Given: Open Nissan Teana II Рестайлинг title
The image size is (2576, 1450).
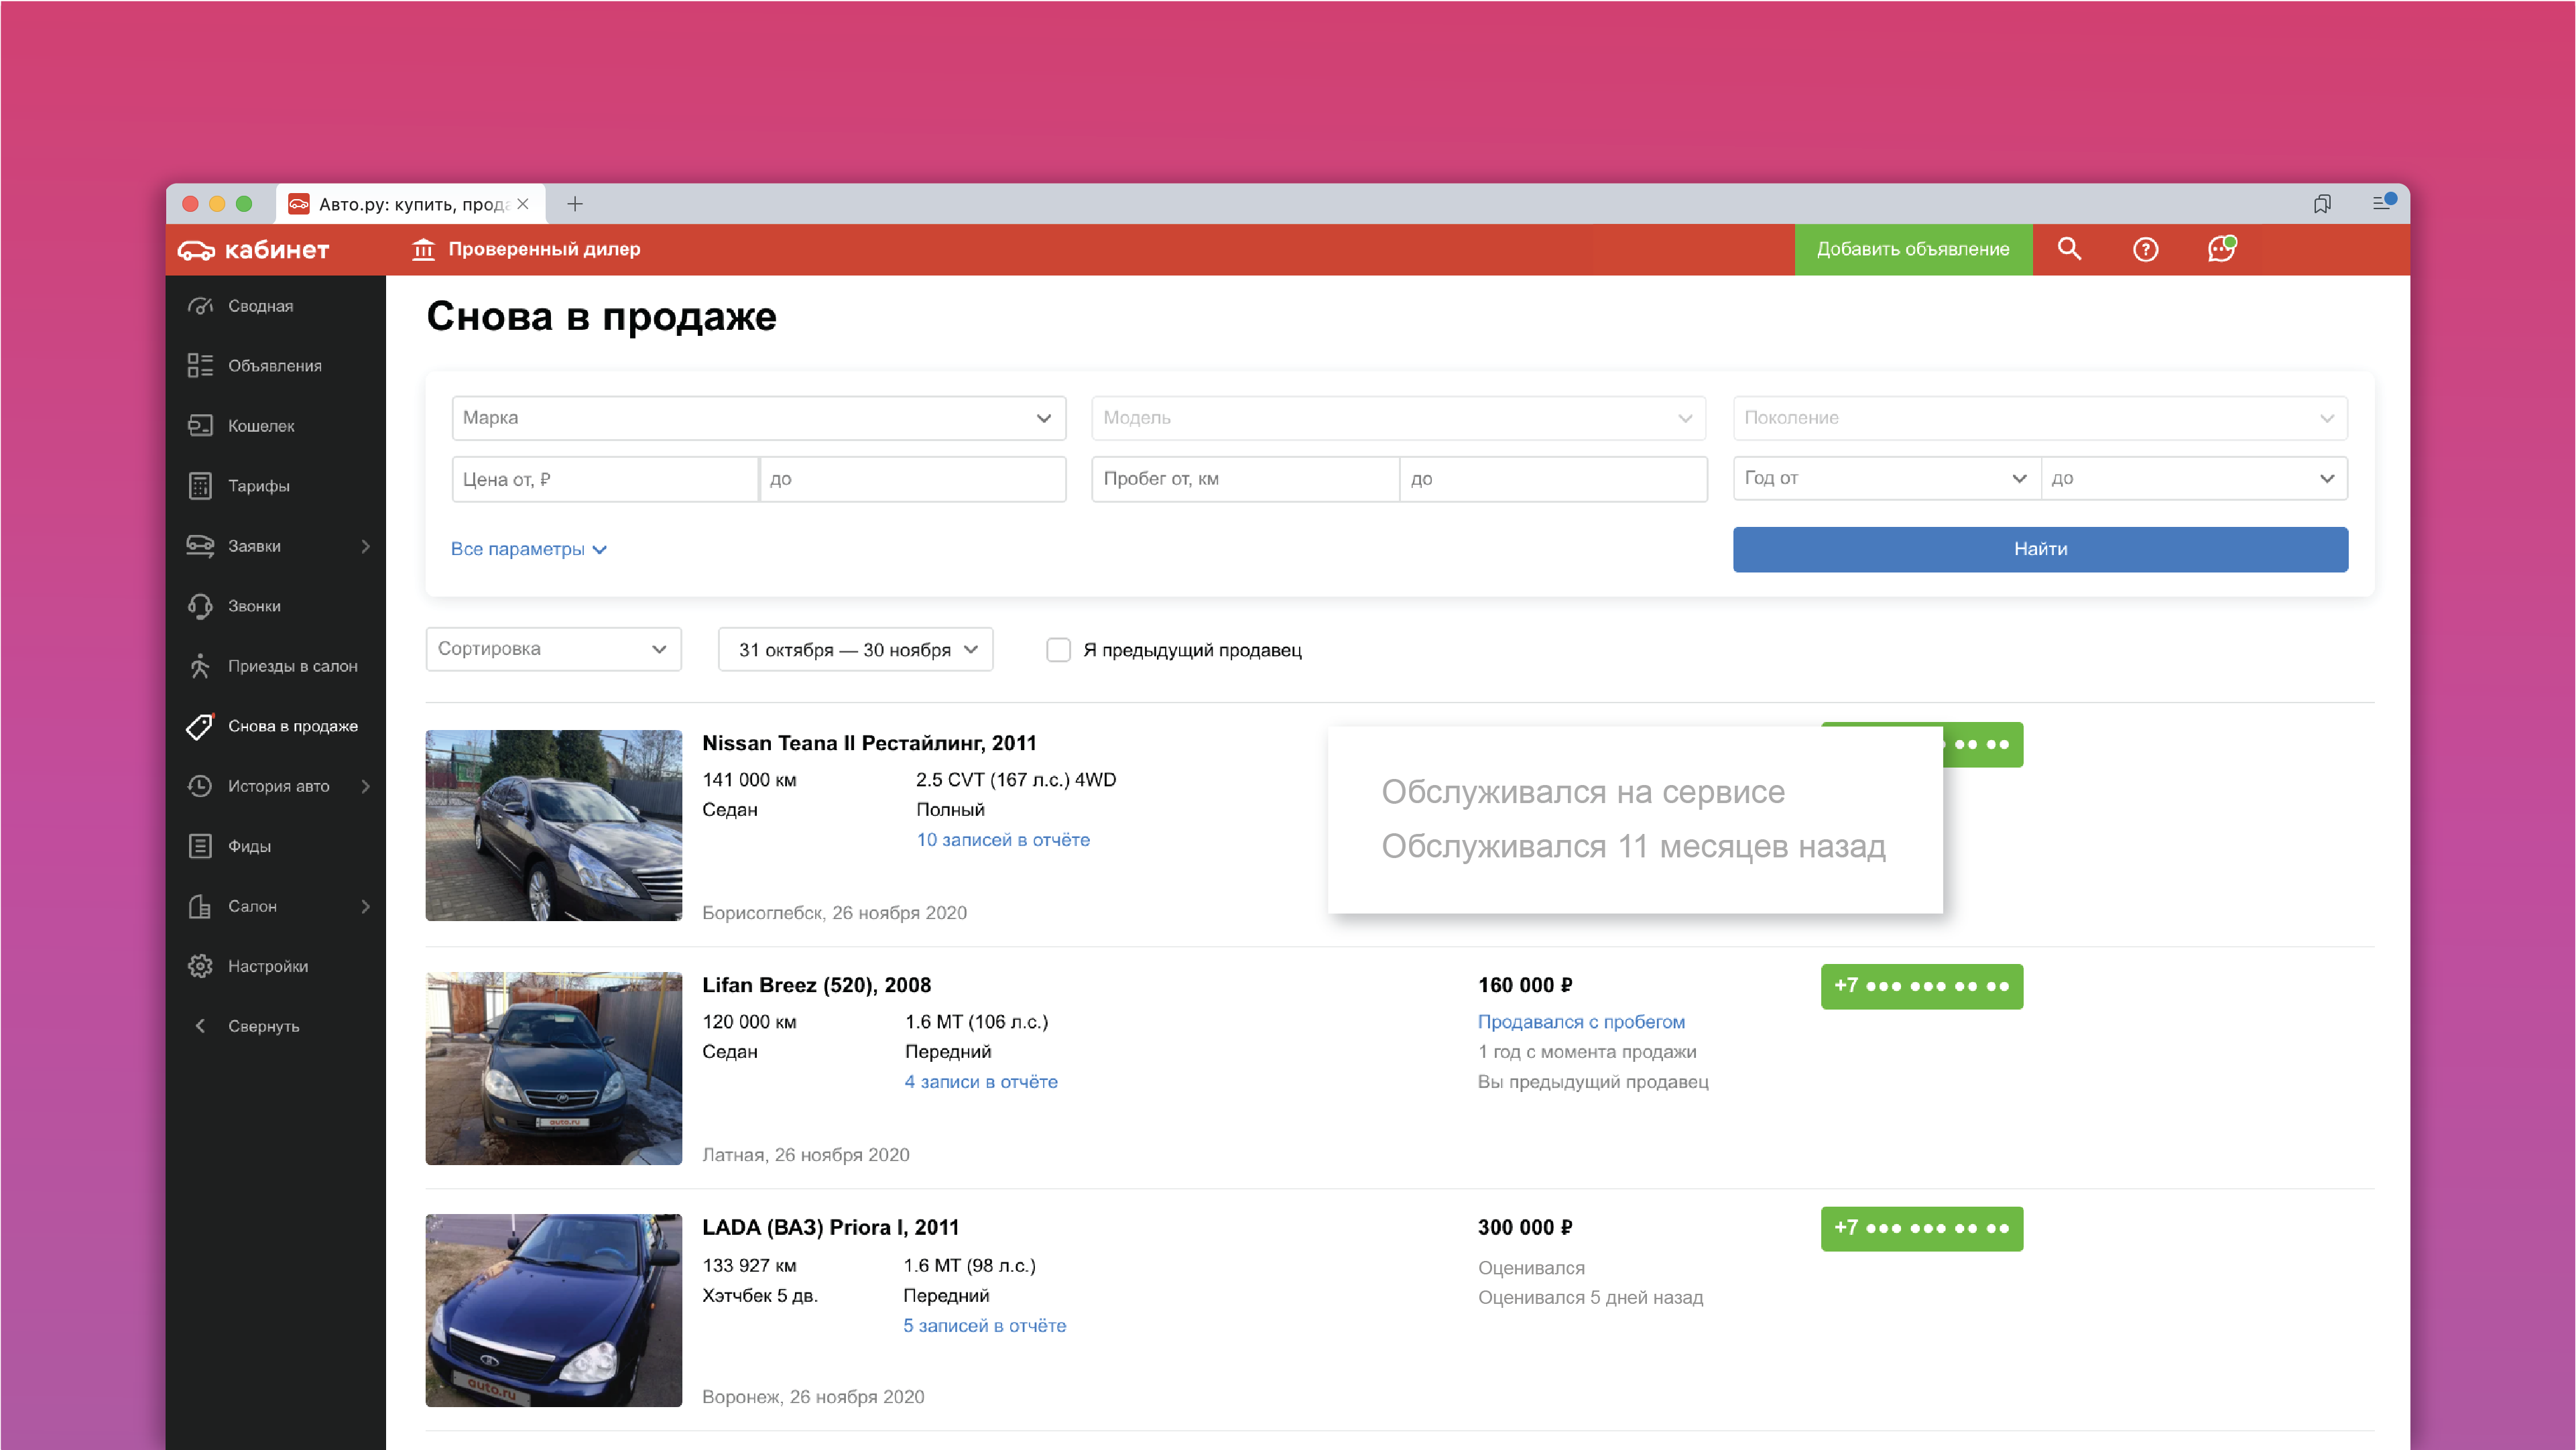Looking at the screenshot, I should (x=869, y=743).
